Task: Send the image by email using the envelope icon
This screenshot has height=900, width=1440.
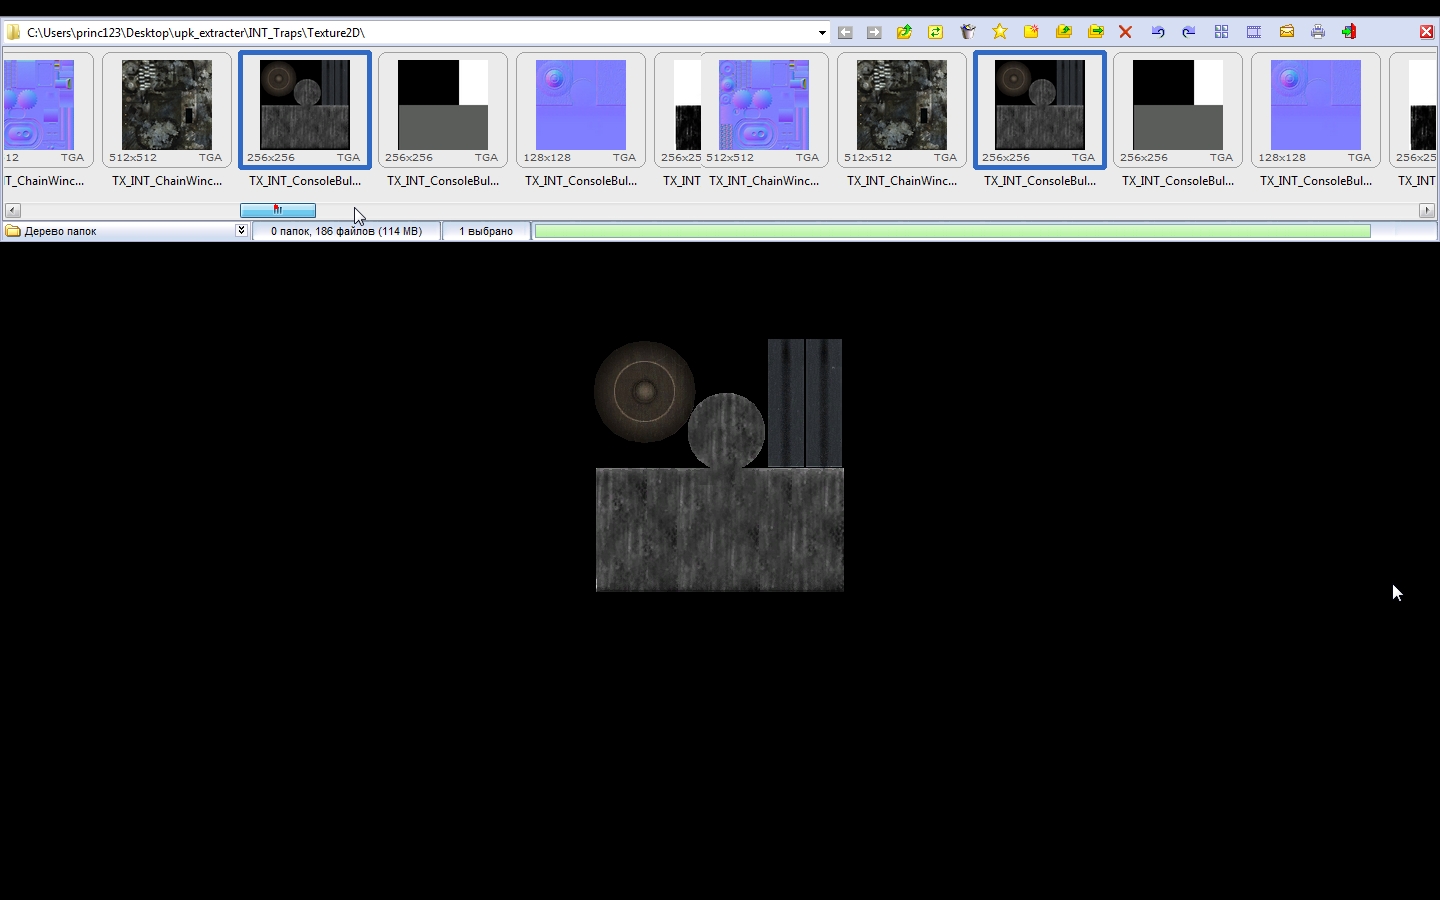Action: 1287,32
